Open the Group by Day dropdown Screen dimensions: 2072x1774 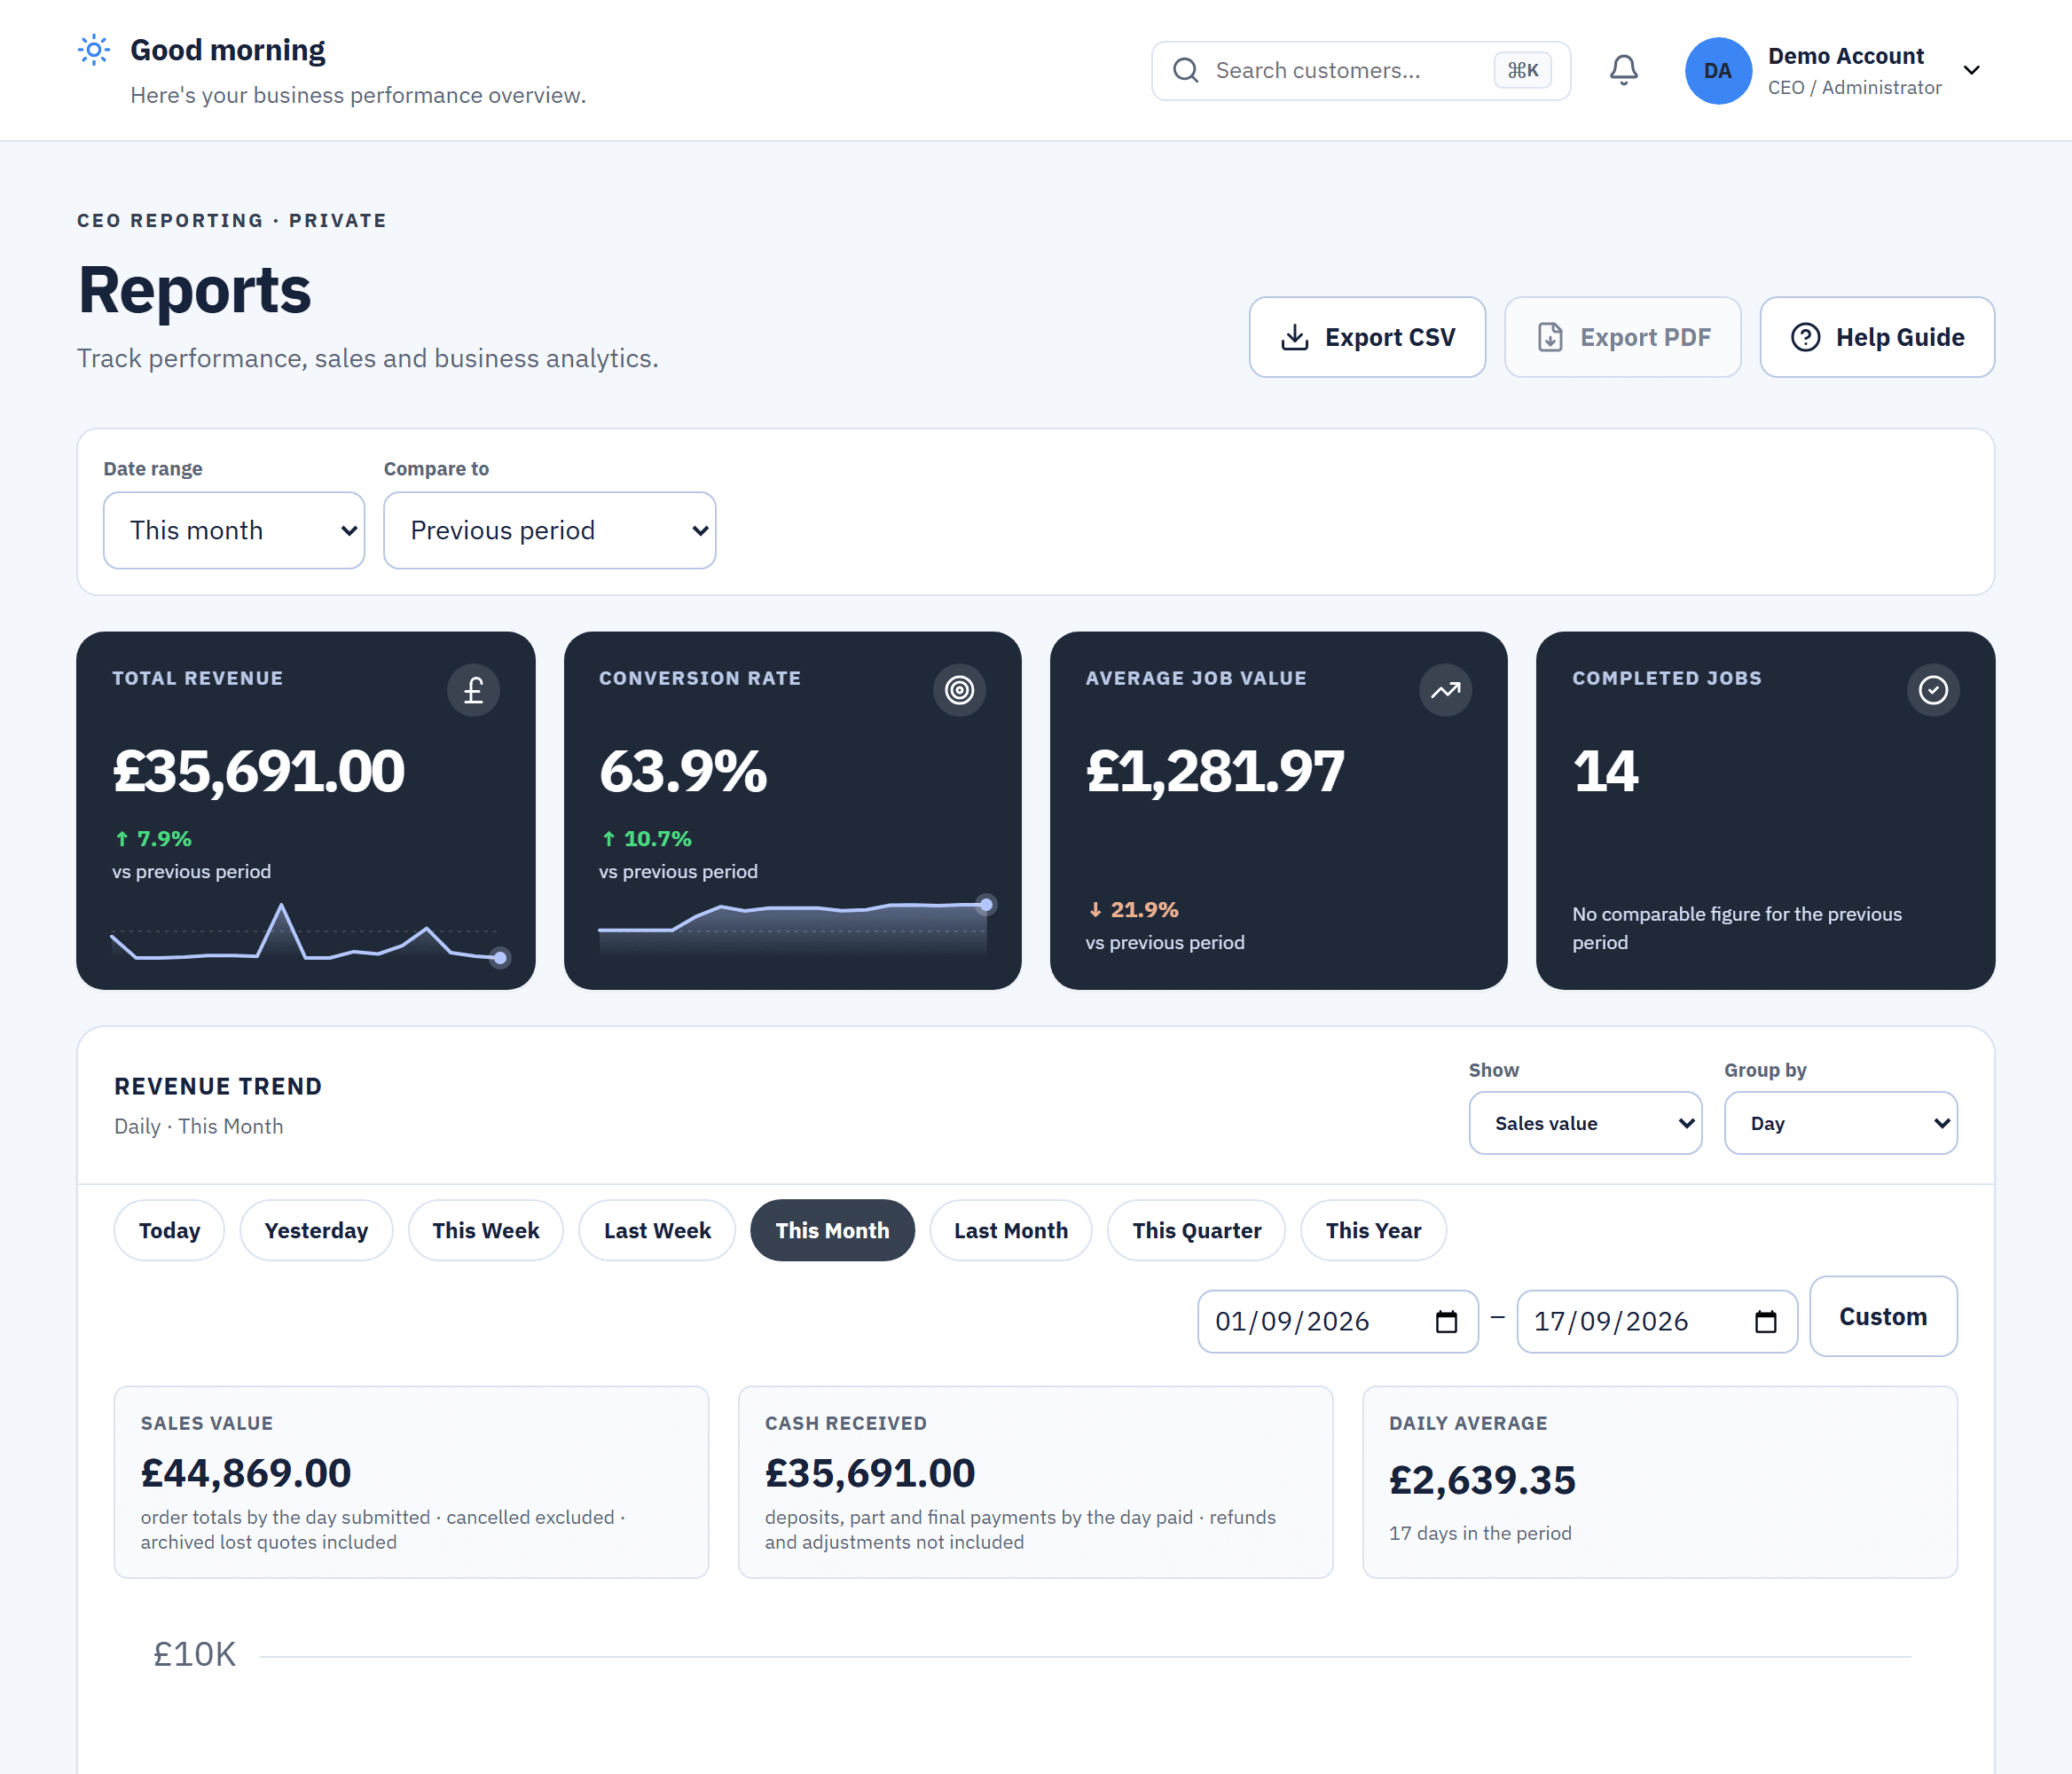point(1840,1123)
